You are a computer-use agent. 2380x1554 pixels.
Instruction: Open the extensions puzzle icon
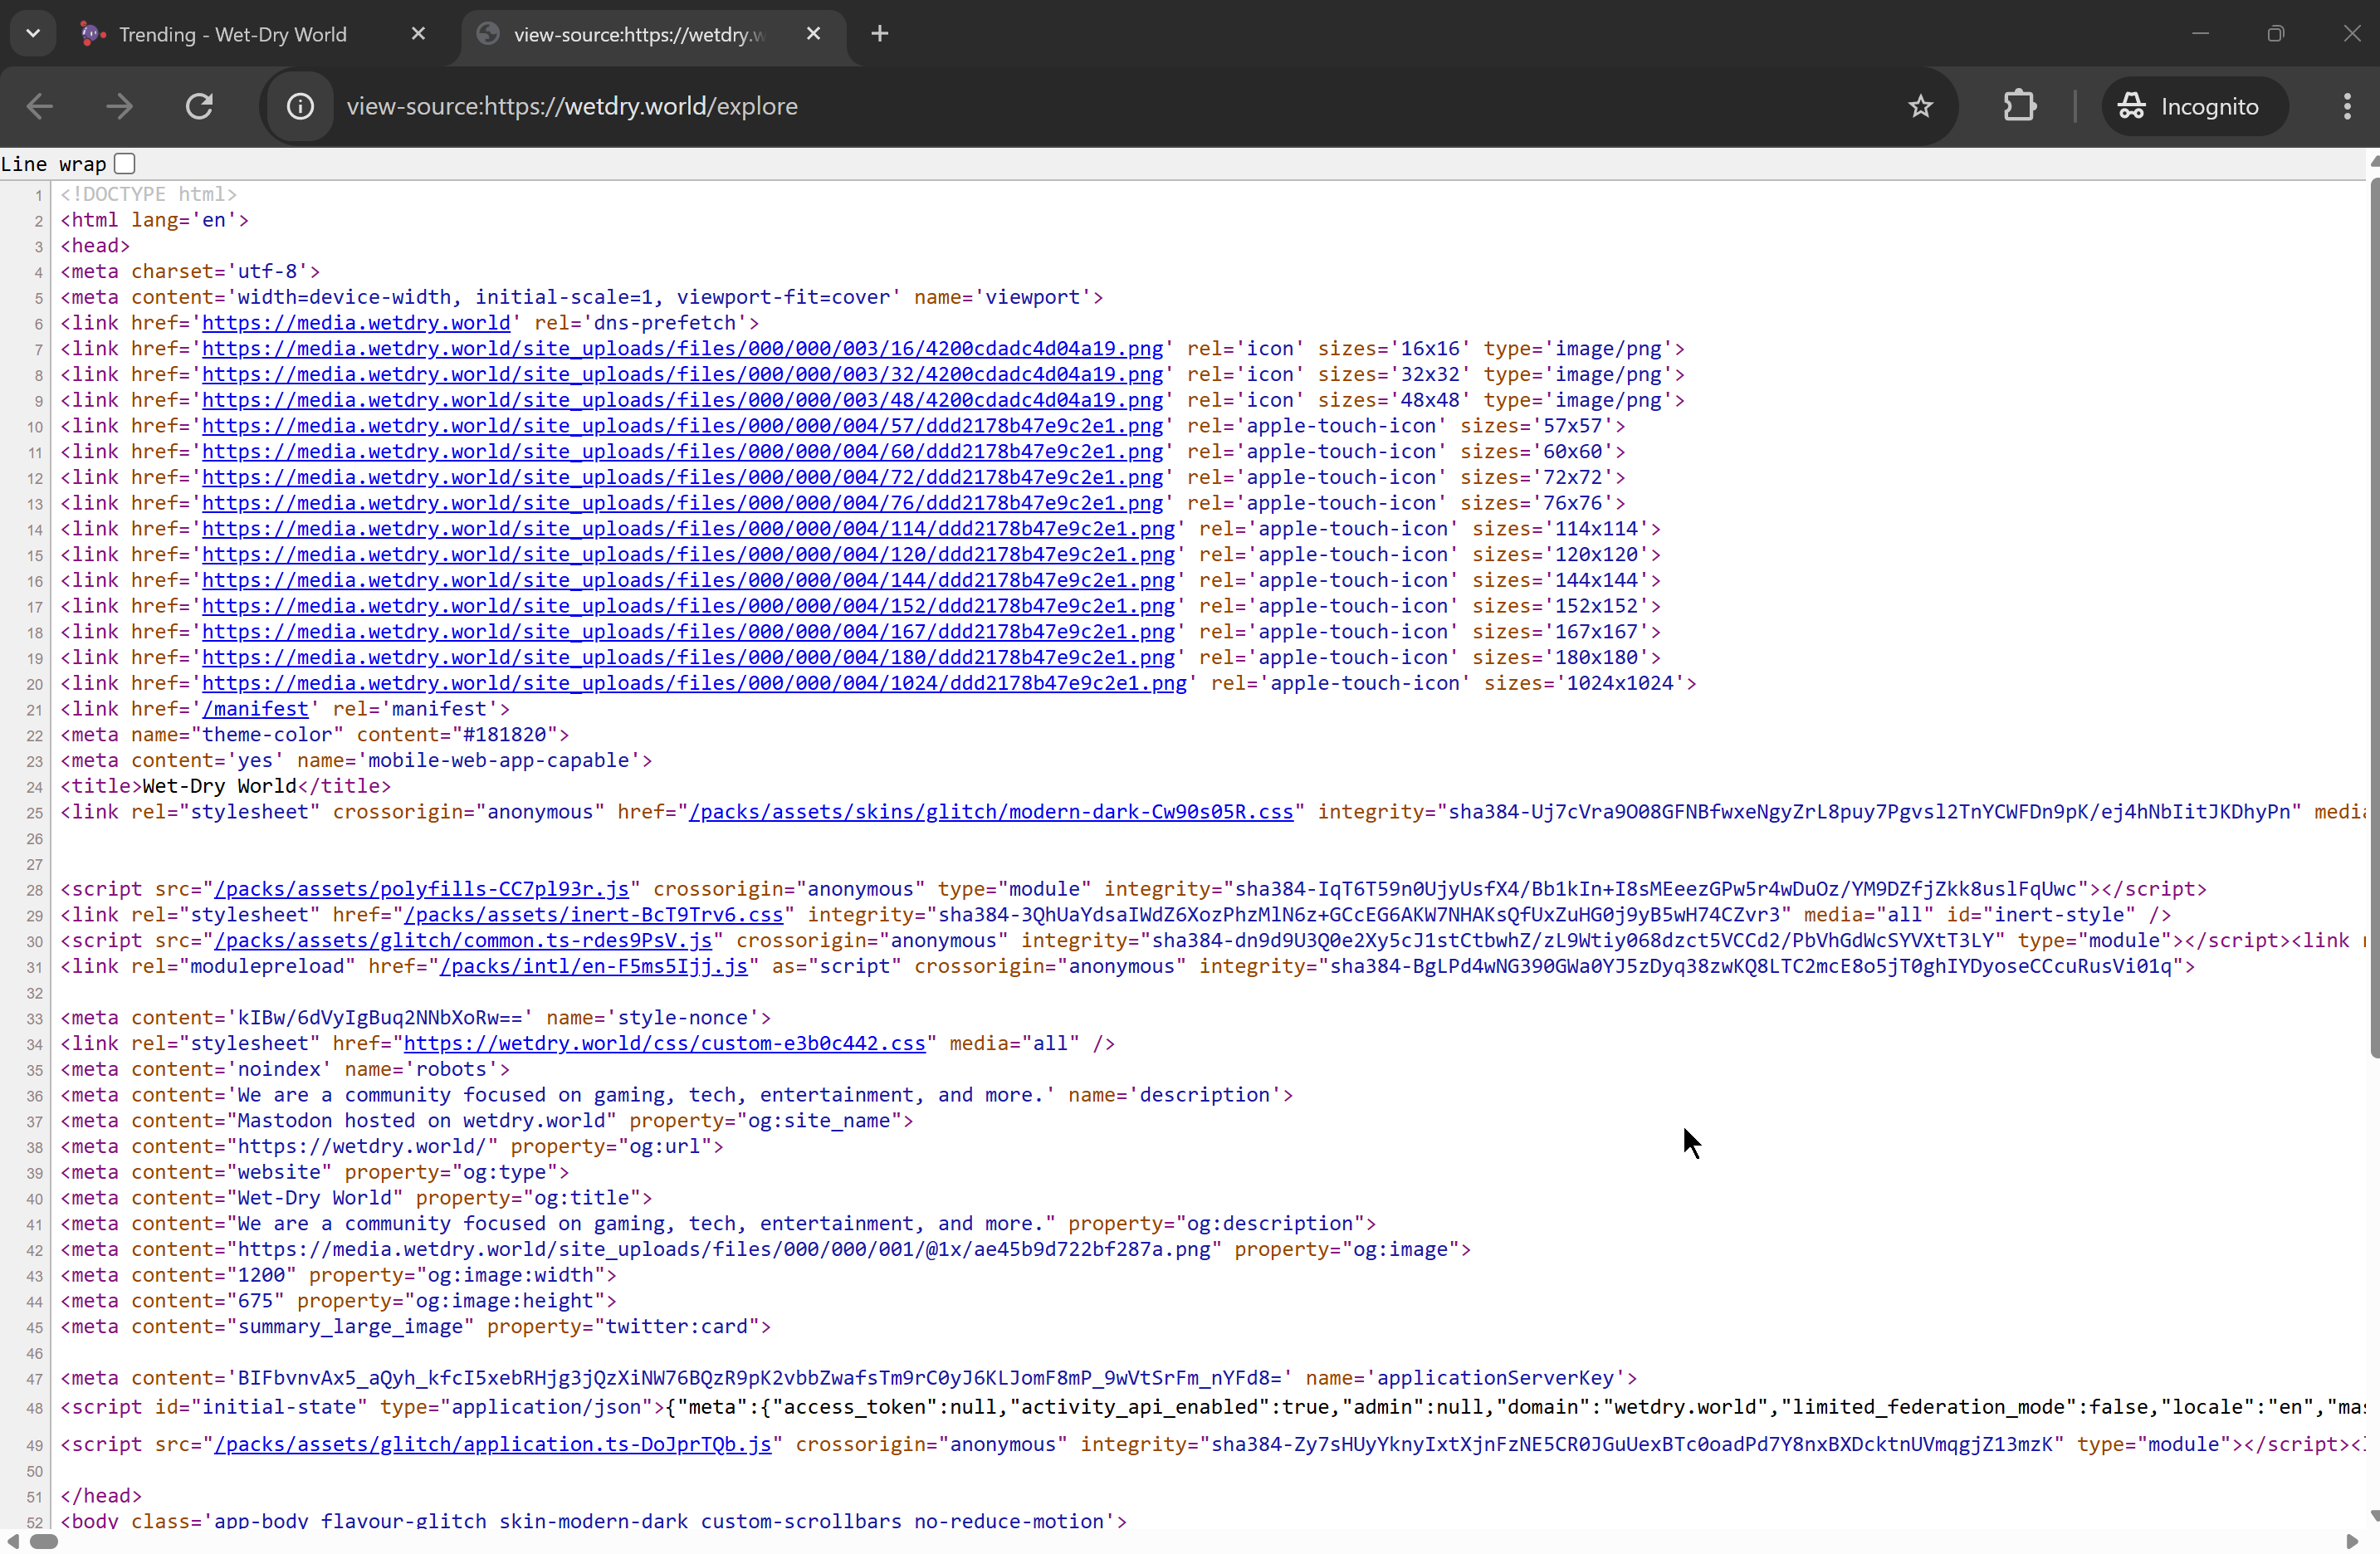[2019, 106]
